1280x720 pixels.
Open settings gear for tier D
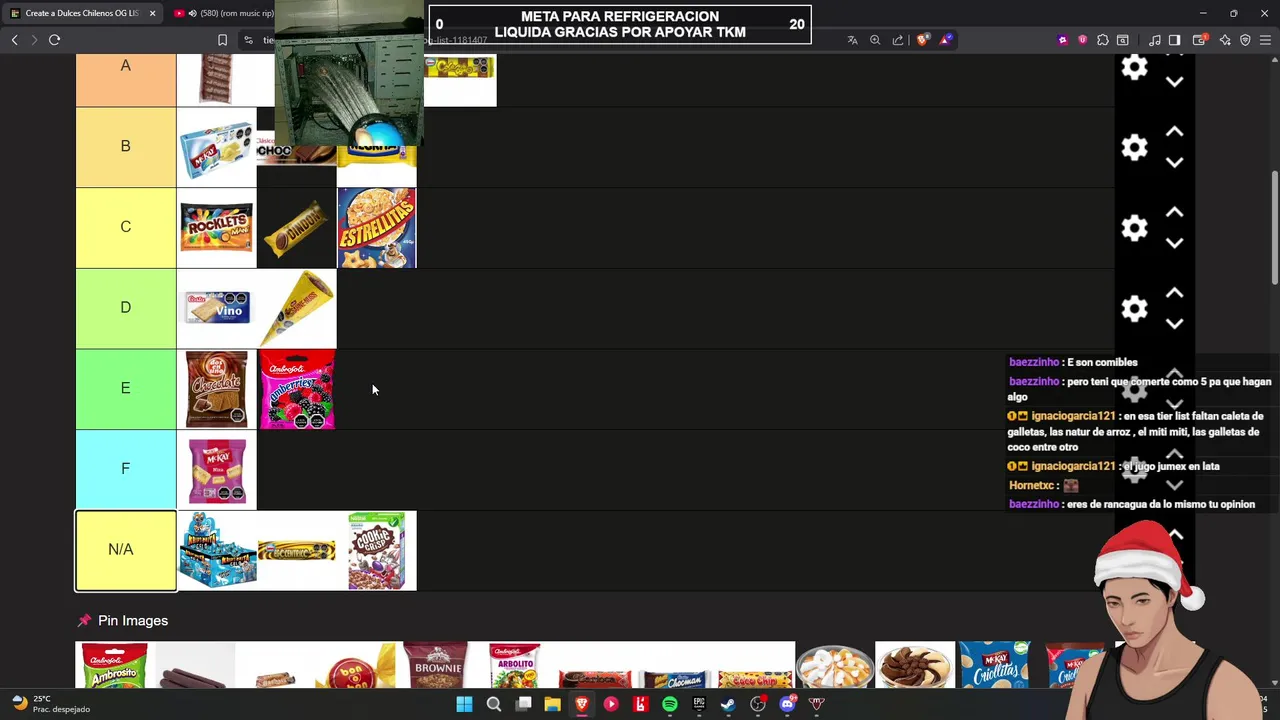tap(1134, 309)
